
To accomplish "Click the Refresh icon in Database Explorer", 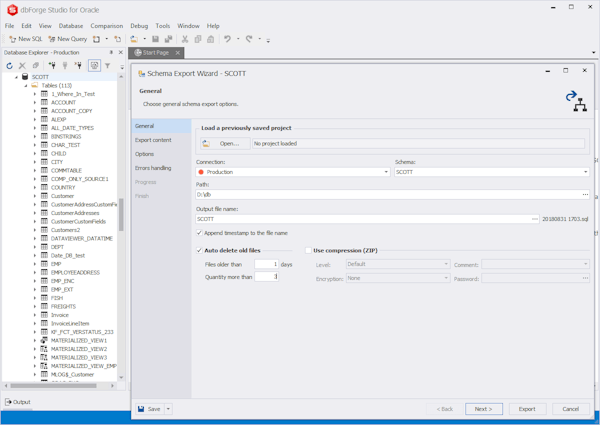I will click(x=10, y=66).
